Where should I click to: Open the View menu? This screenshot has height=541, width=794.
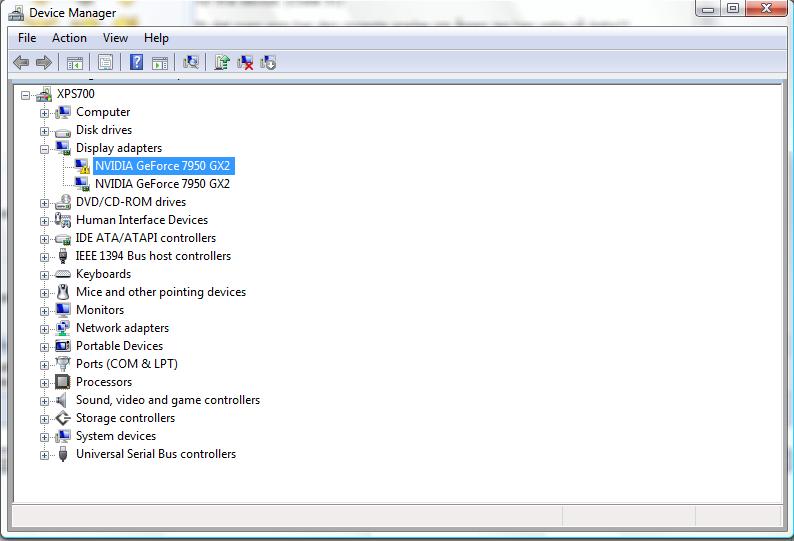click(115, 38)
